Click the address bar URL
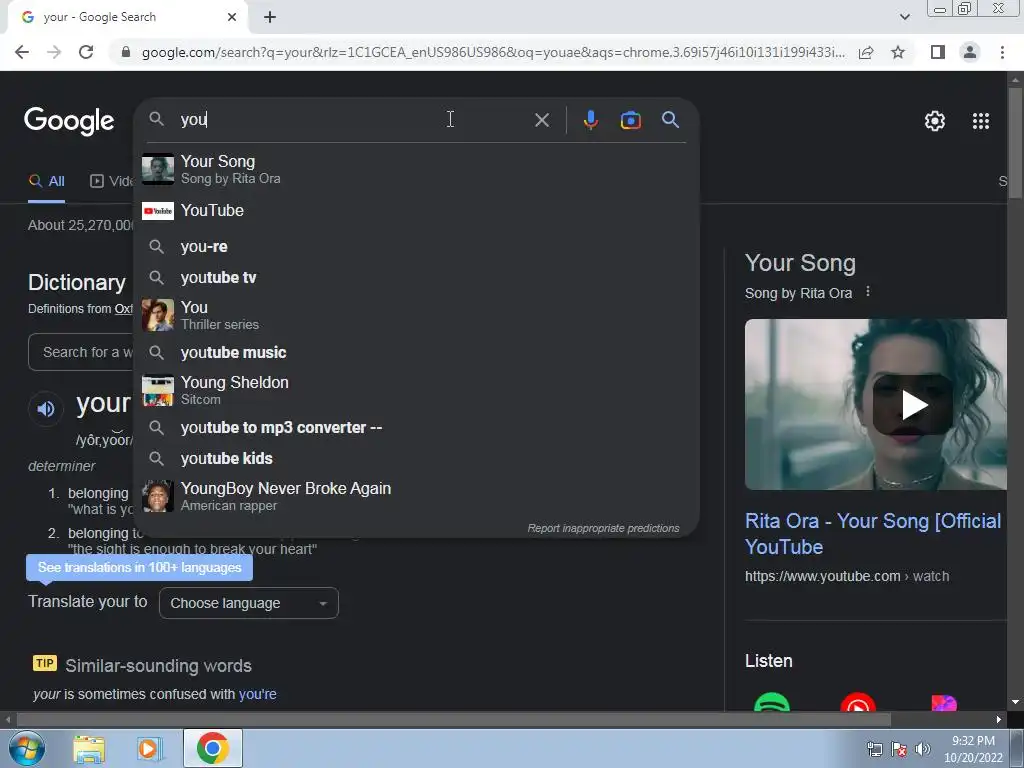The height and width of the screenshot is (768, 1024). [493, 52]
